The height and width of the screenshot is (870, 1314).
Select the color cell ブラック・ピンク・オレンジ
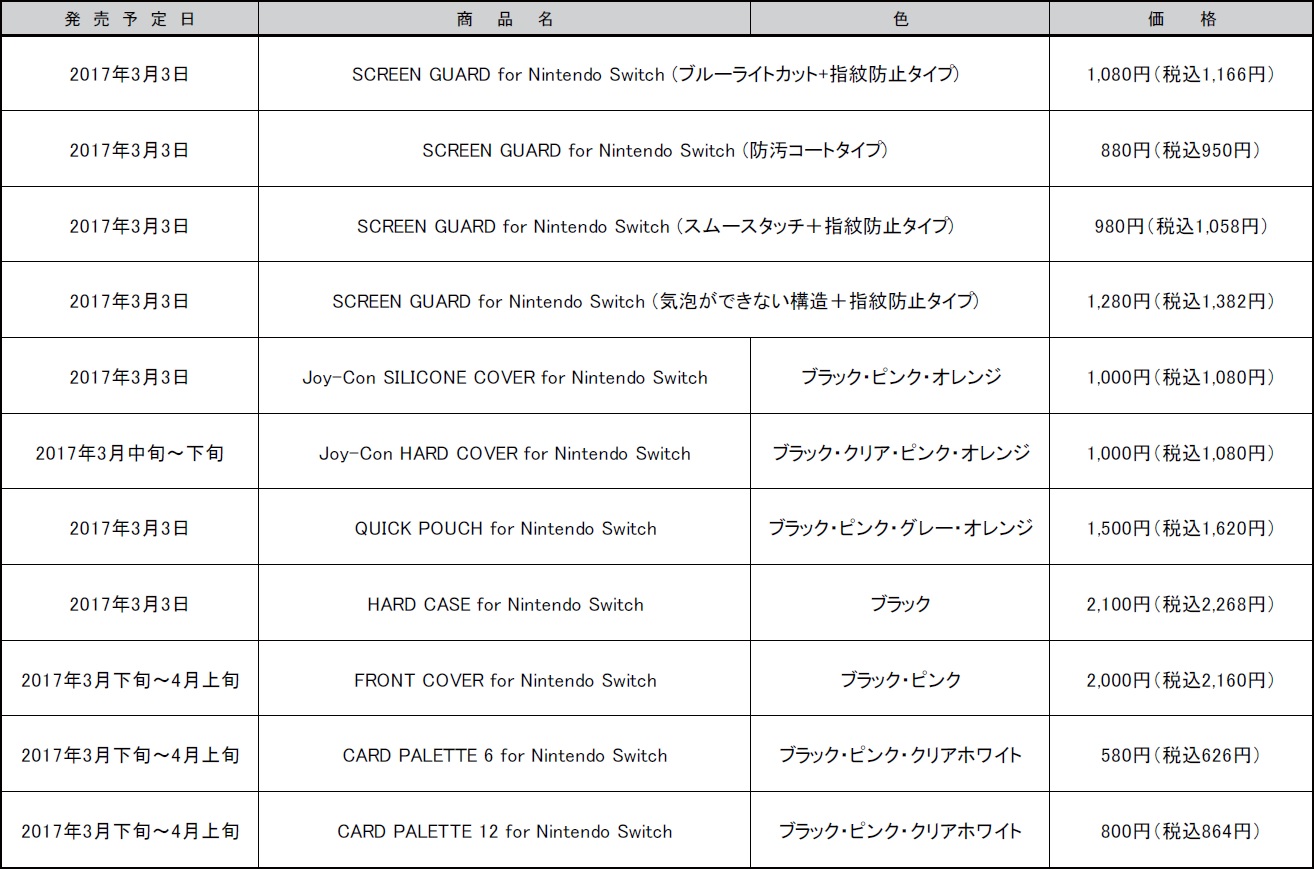point(900,377)
